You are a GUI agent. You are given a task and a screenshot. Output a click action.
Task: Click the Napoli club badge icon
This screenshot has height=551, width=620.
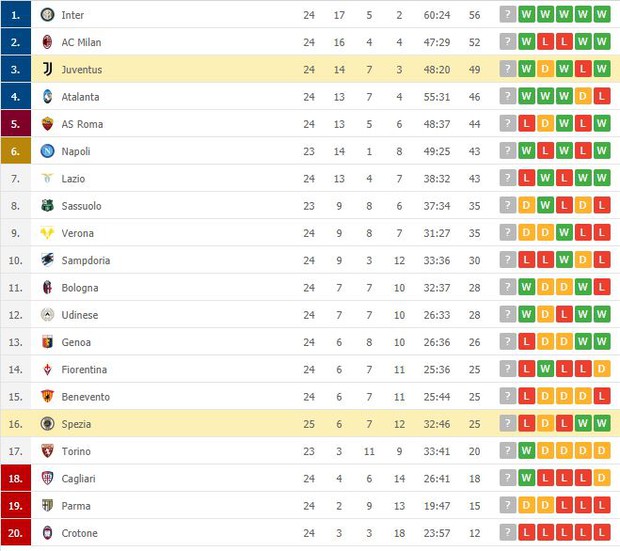click(47, 151)
